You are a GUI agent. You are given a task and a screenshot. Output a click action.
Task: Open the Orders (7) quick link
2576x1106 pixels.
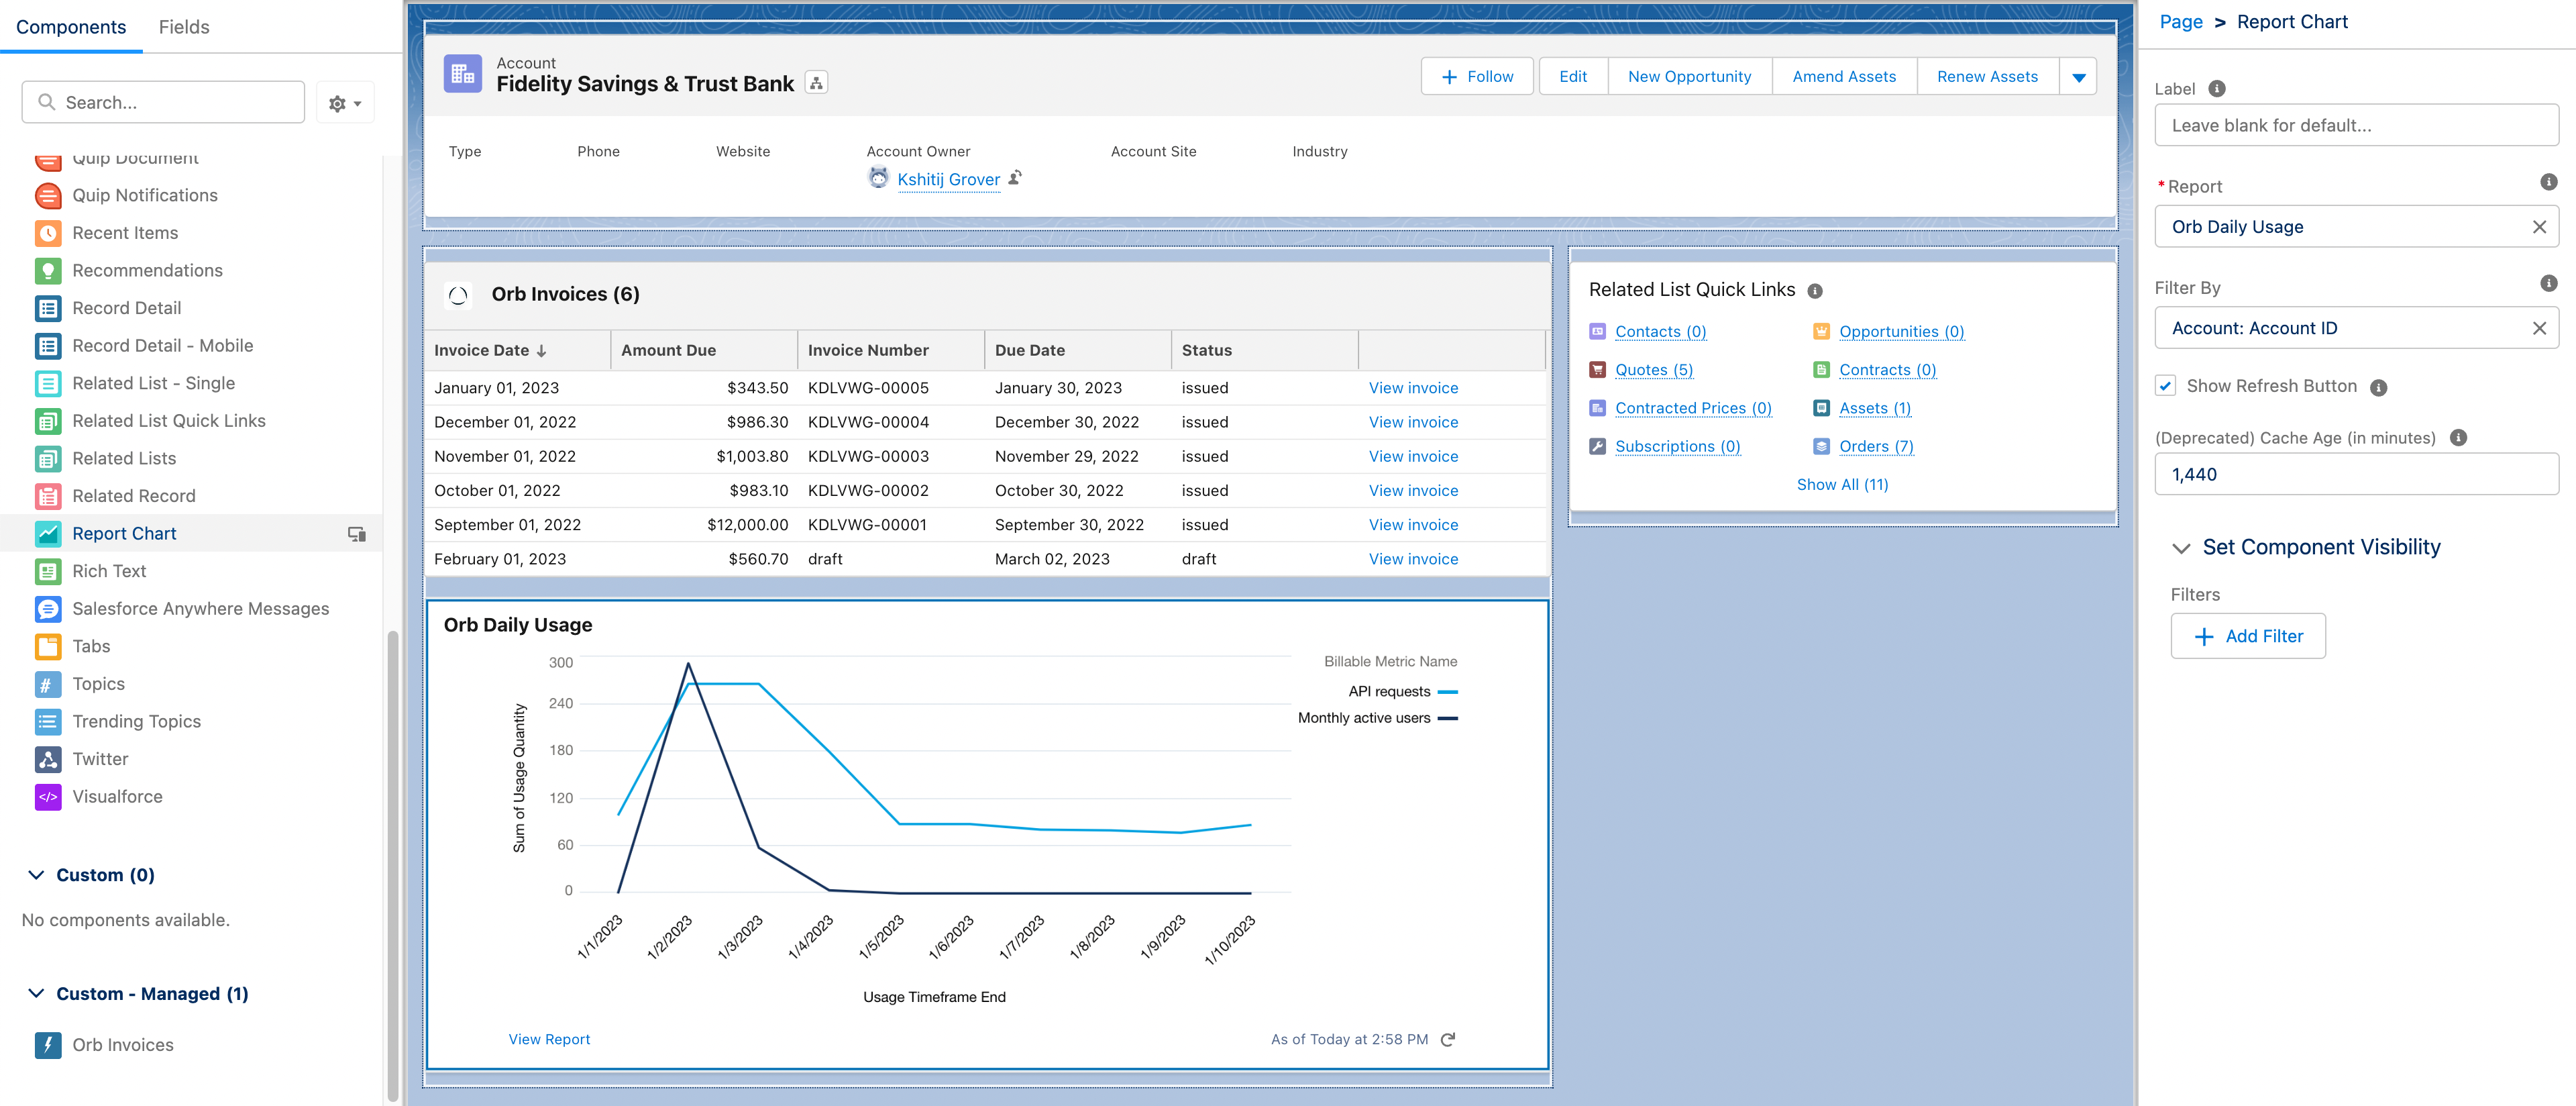[1876, 446]
